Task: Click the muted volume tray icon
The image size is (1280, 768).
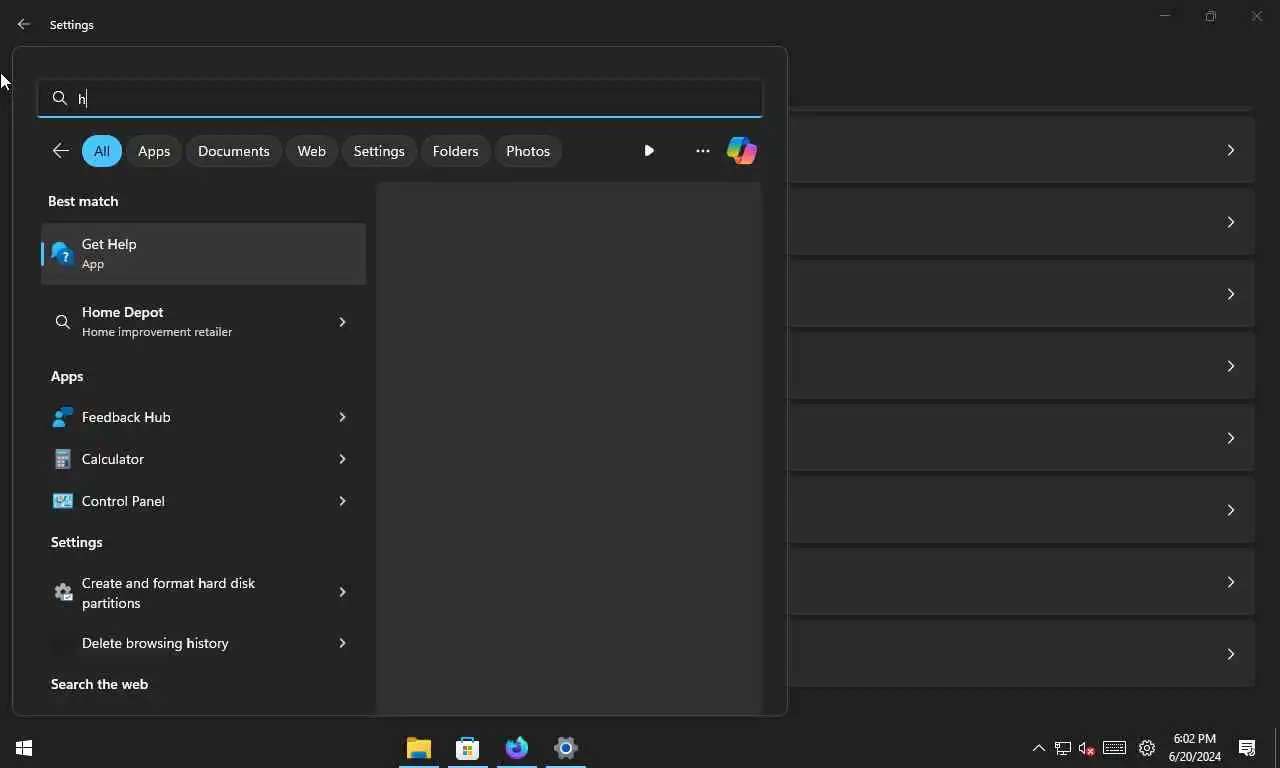Action: (1087, 748)
